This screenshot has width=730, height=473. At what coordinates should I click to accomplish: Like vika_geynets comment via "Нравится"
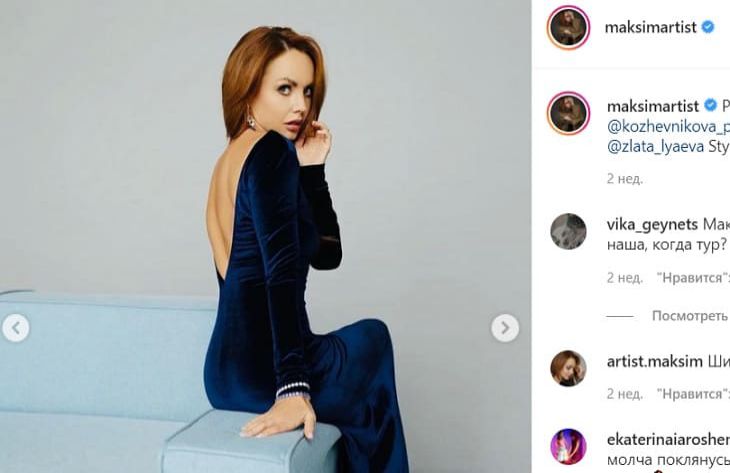point(693,278)
